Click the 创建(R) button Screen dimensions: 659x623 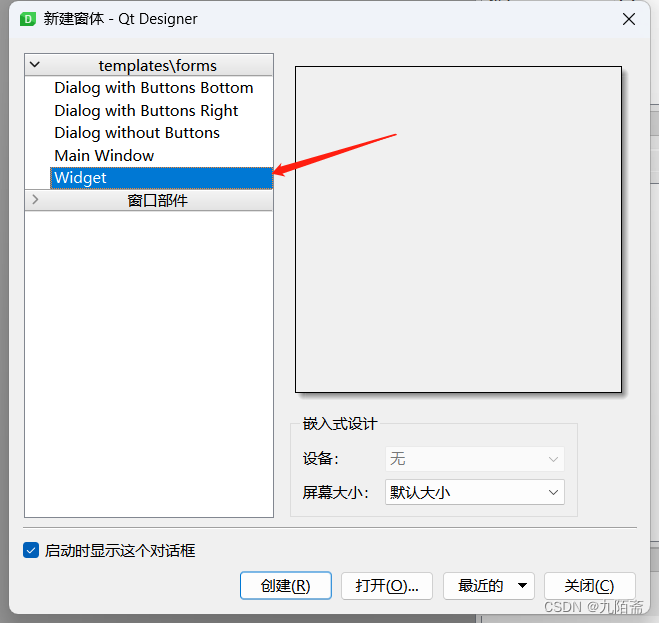point(286,586)
